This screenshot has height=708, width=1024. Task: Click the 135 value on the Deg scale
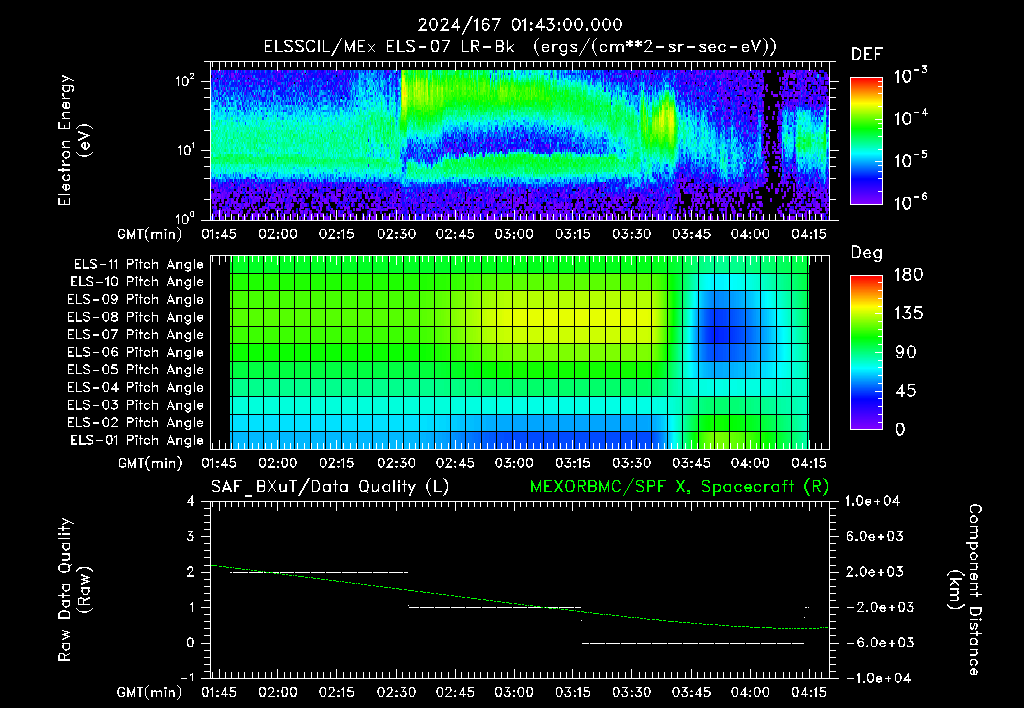[908, 314]
